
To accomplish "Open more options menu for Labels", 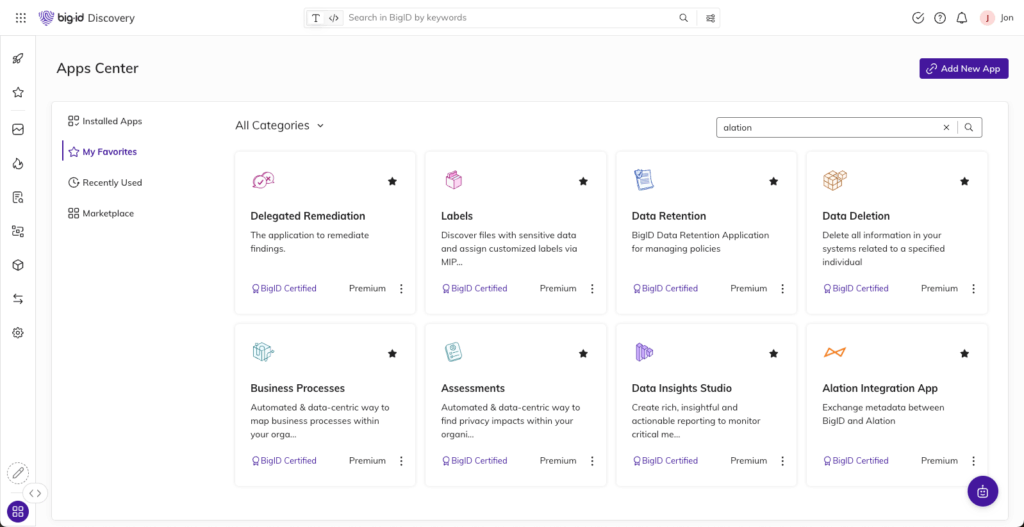I will click(592, 289).
